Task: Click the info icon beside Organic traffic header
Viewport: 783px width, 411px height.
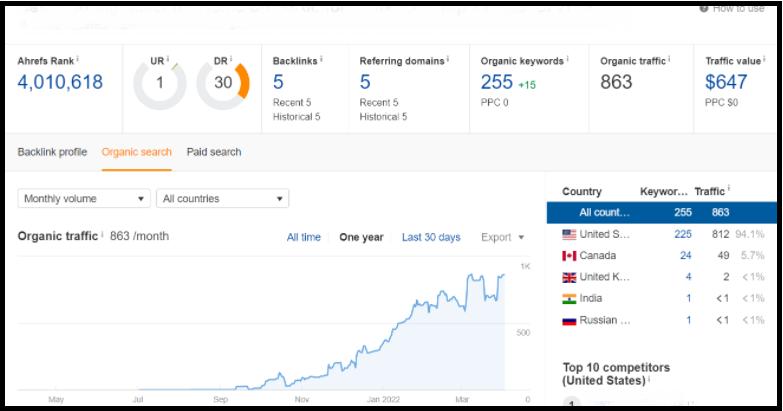Action: click(x=669, y=59)
